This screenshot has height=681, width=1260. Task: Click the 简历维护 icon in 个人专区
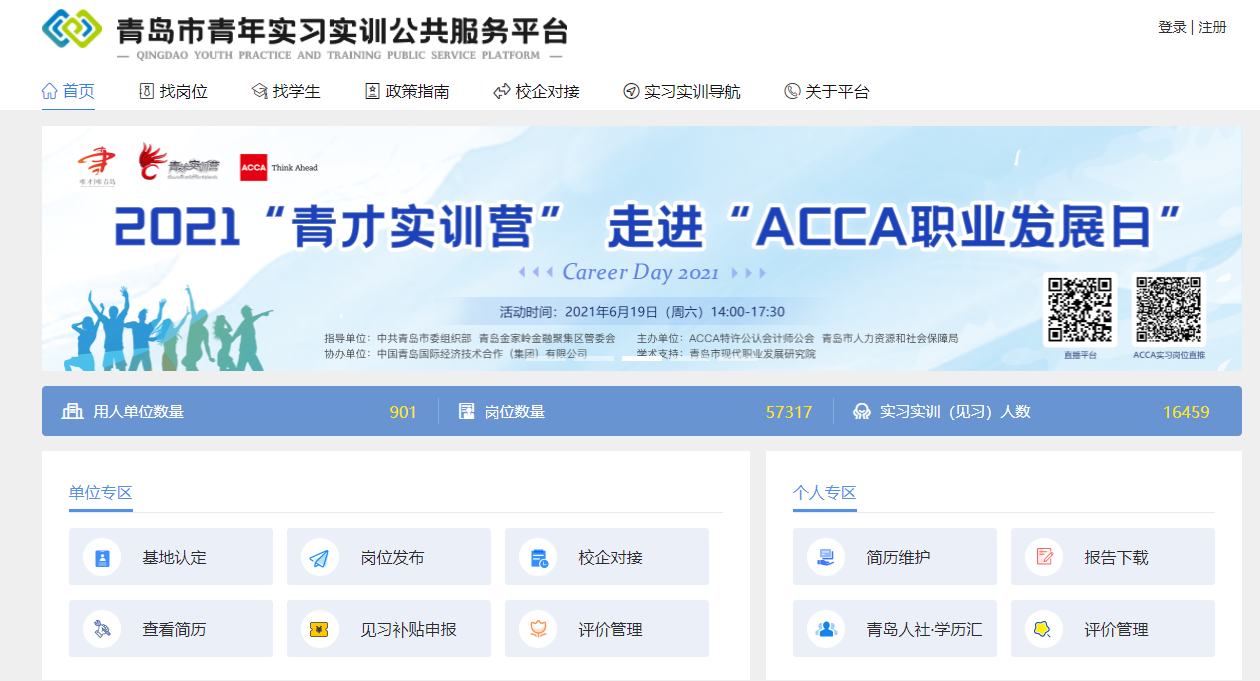coord(825,557)
